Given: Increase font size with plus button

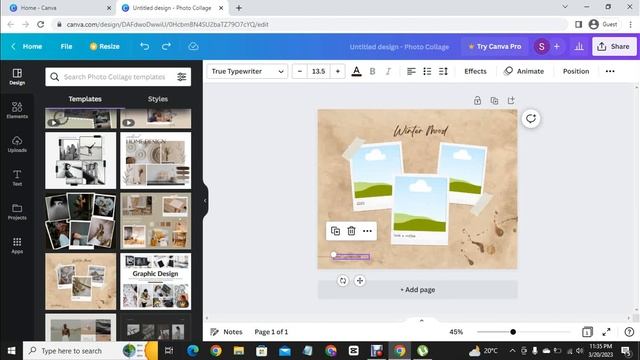Looking at the screenshot, I should click(338, 71).
